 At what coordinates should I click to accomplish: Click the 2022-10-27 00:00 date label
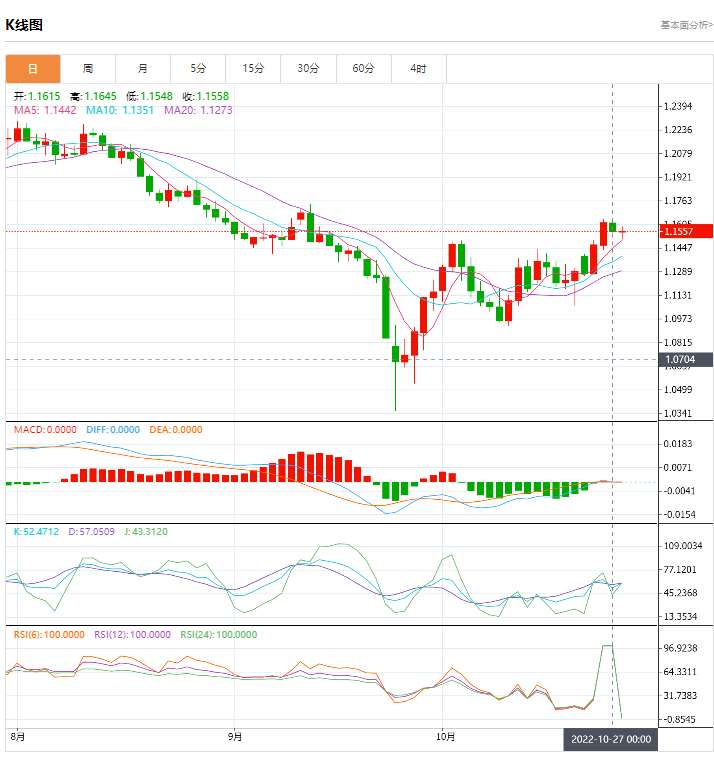click(611, 740)
